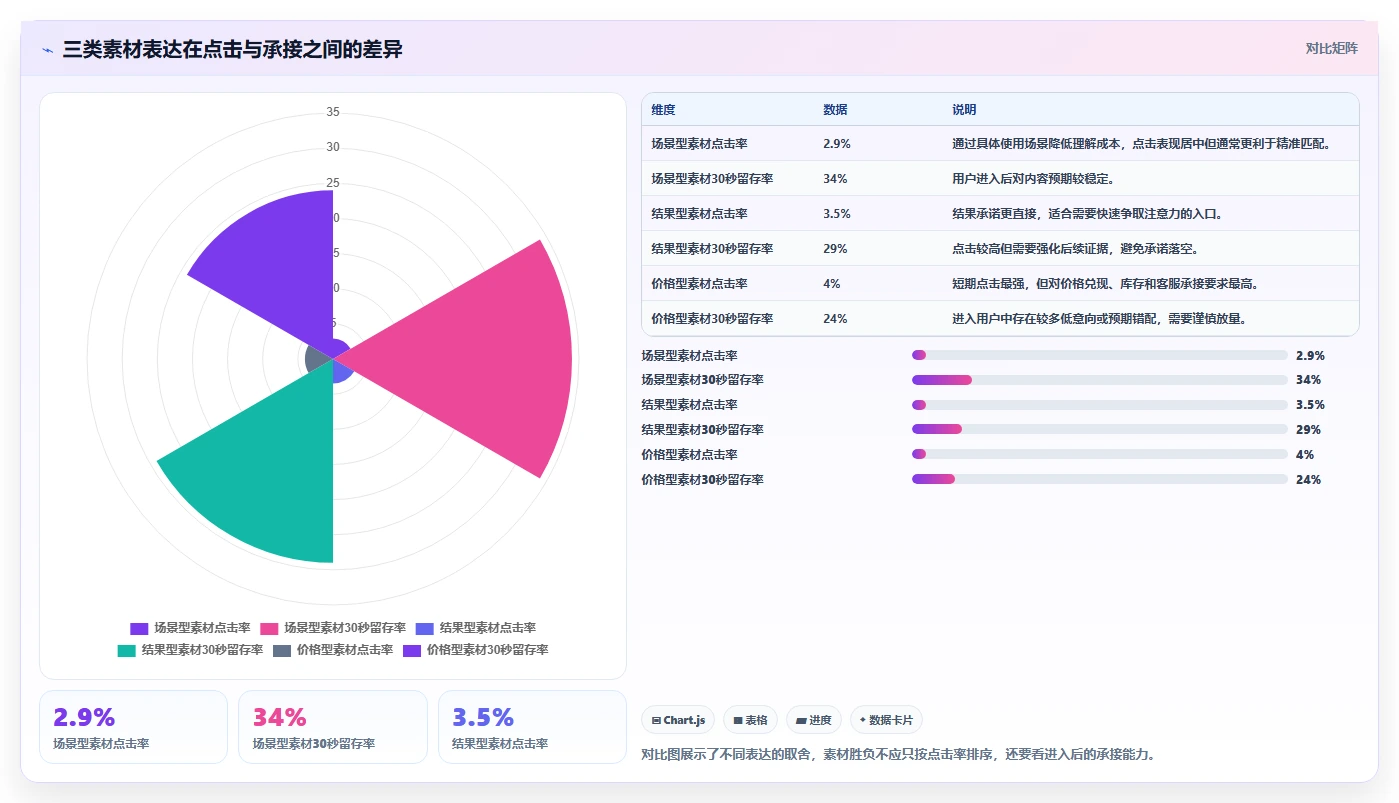Click the footer note about 承接能力

[898, 755]
